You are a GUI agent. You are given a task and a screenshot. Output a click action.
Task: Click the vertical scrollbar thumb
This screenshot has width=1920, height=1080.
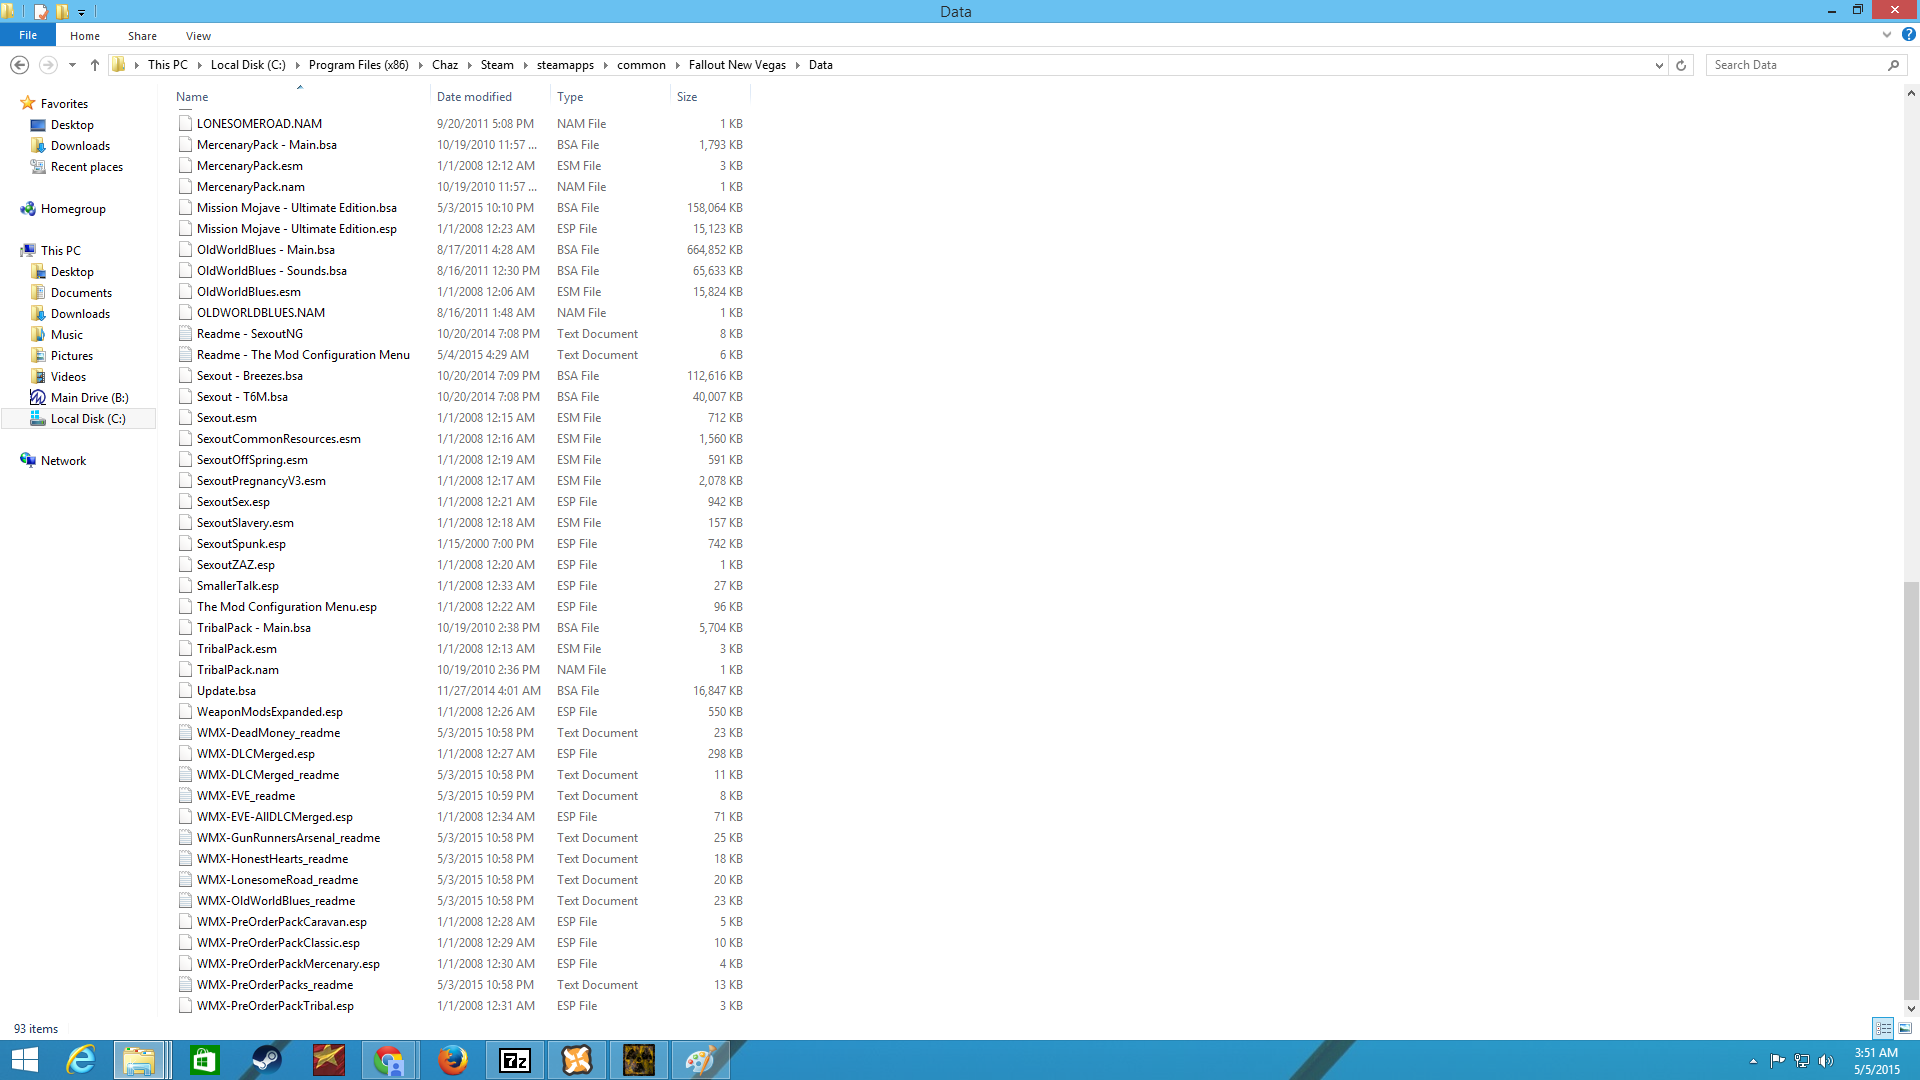1911,790
